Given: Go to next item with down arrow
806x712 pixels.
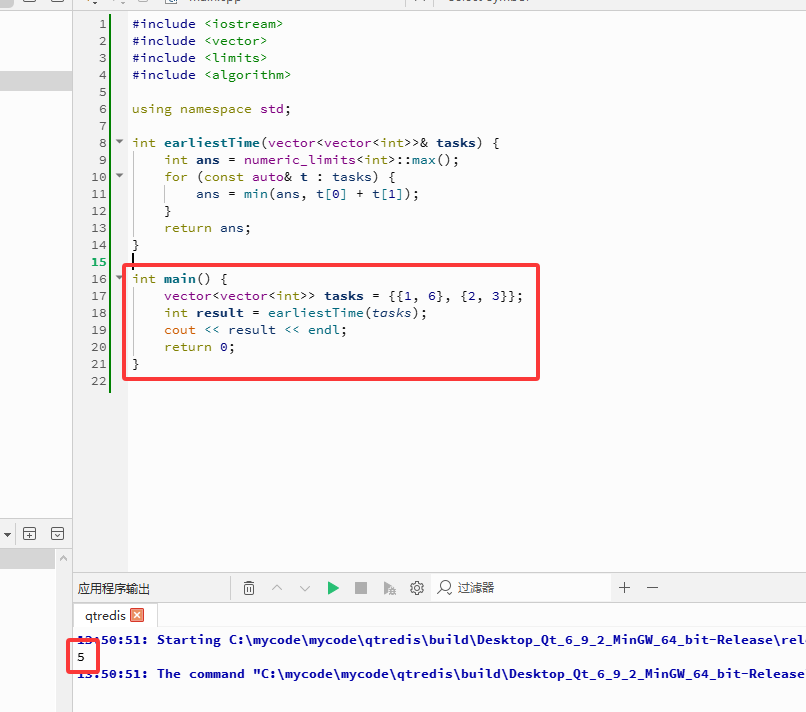Looking at the screenshot, I should 305,588.
